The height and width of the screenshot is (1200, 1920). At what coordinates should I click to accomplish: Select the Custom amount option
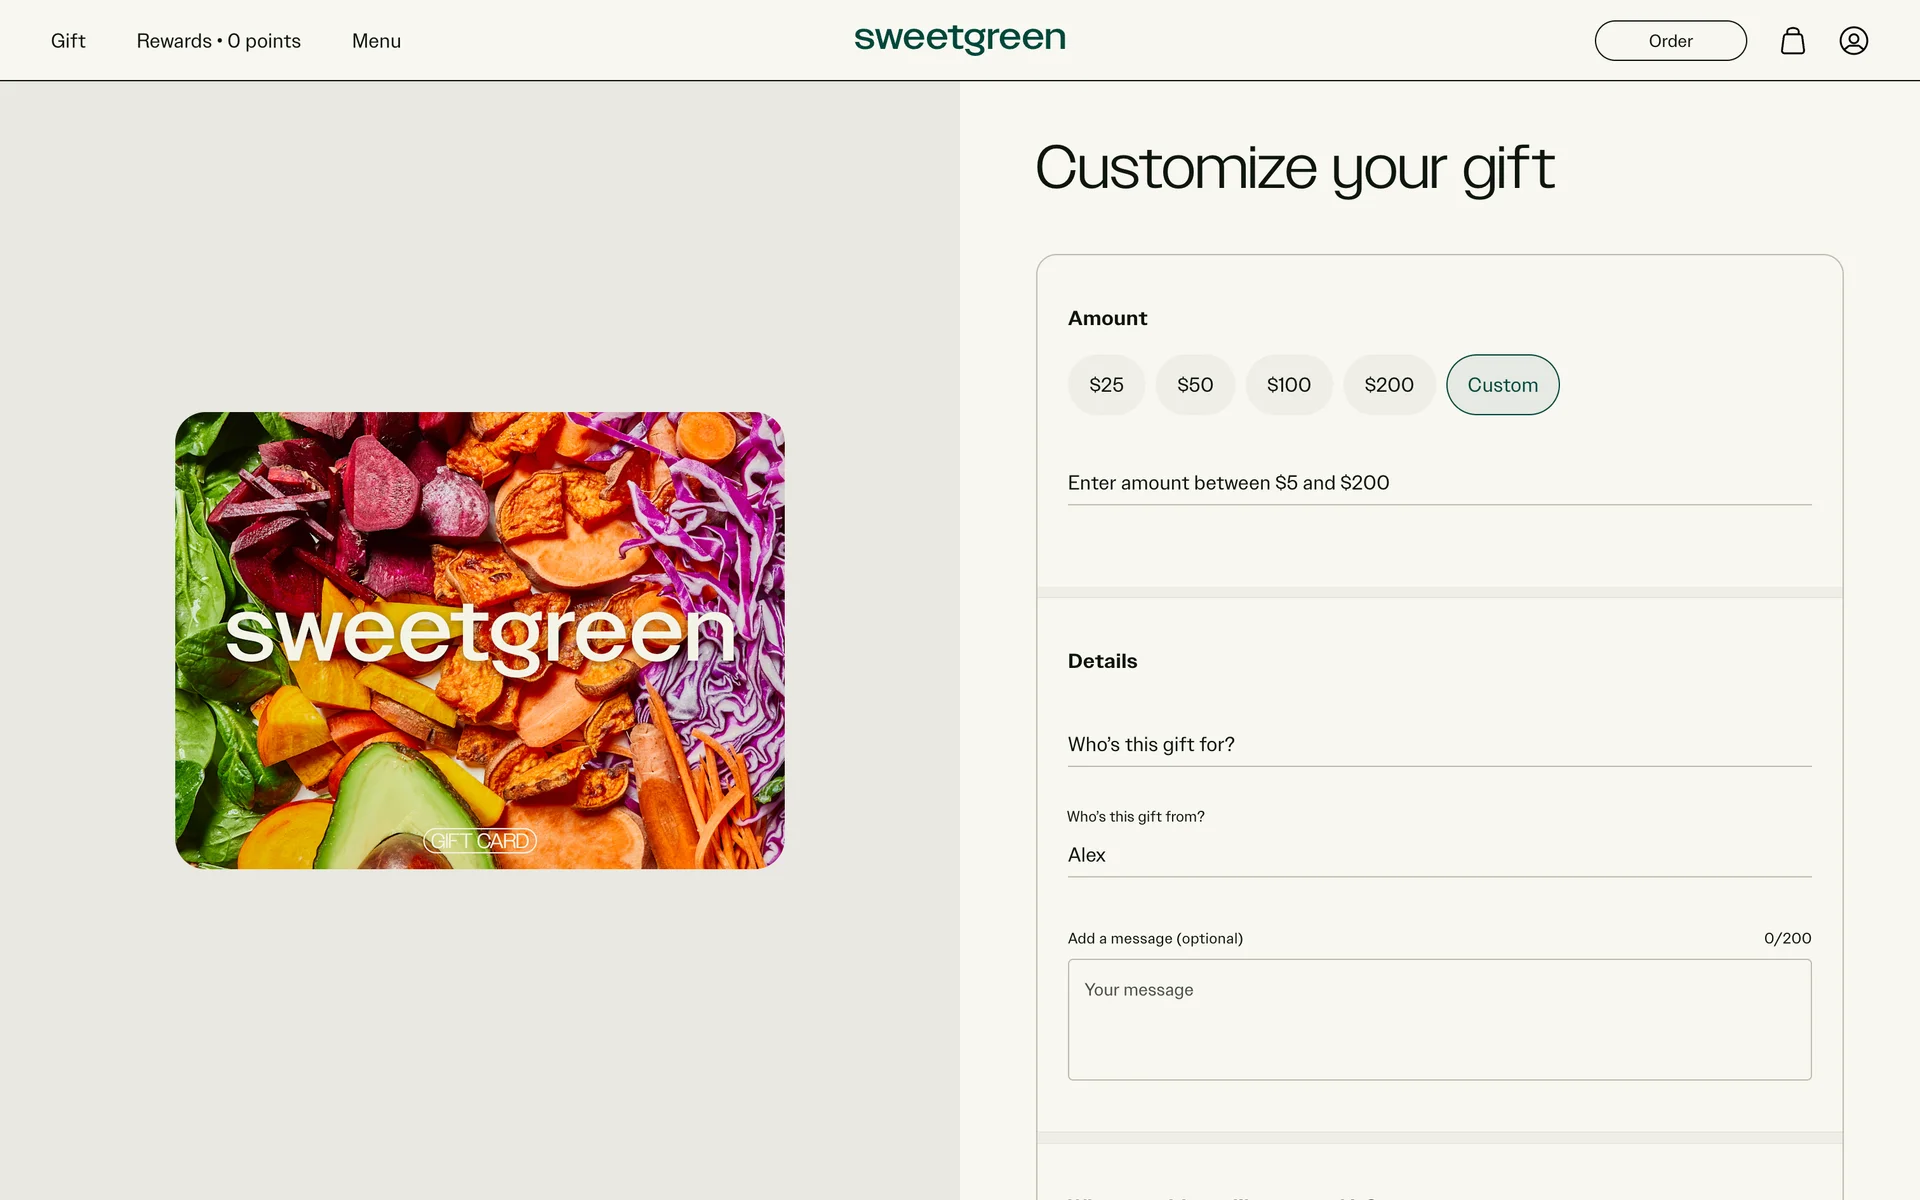[1503, 385]
